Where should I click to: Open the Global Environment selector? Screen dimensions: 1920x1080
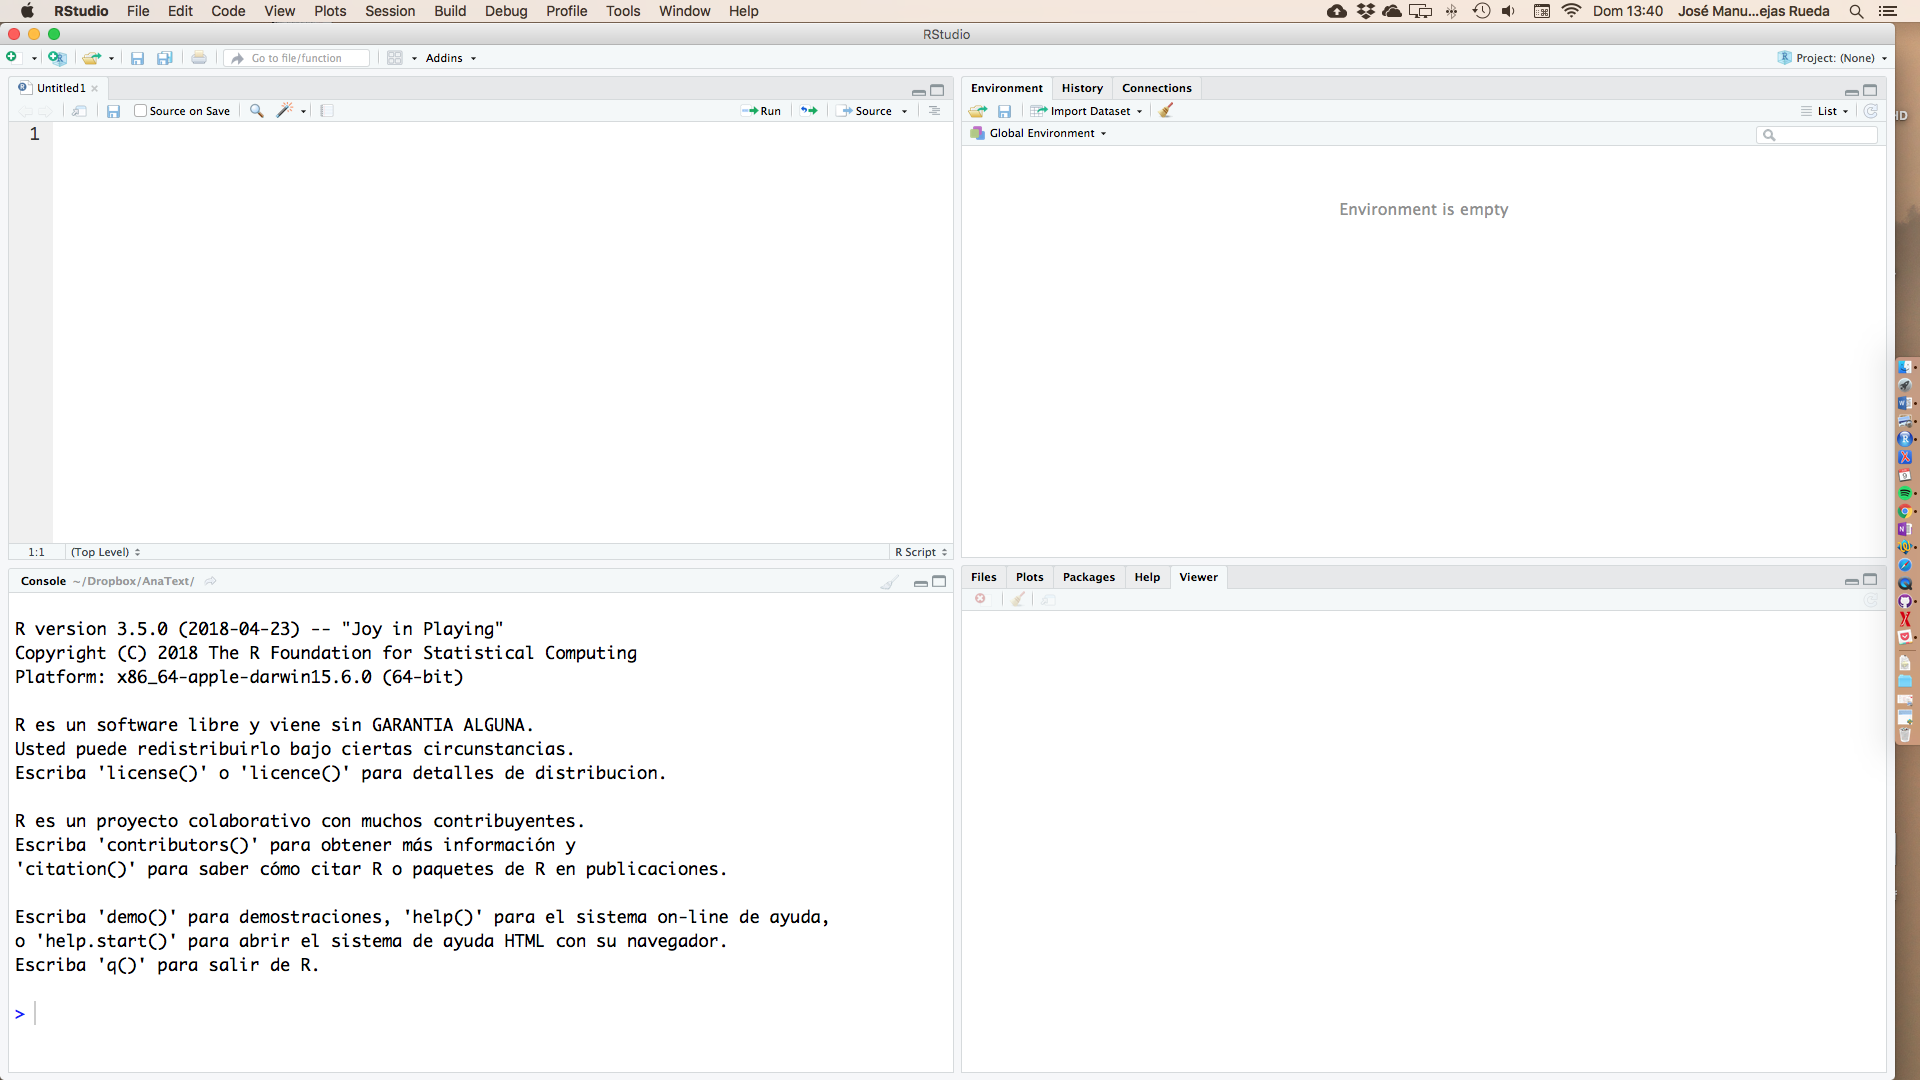pyautogui.click(x=1038, y=133)
